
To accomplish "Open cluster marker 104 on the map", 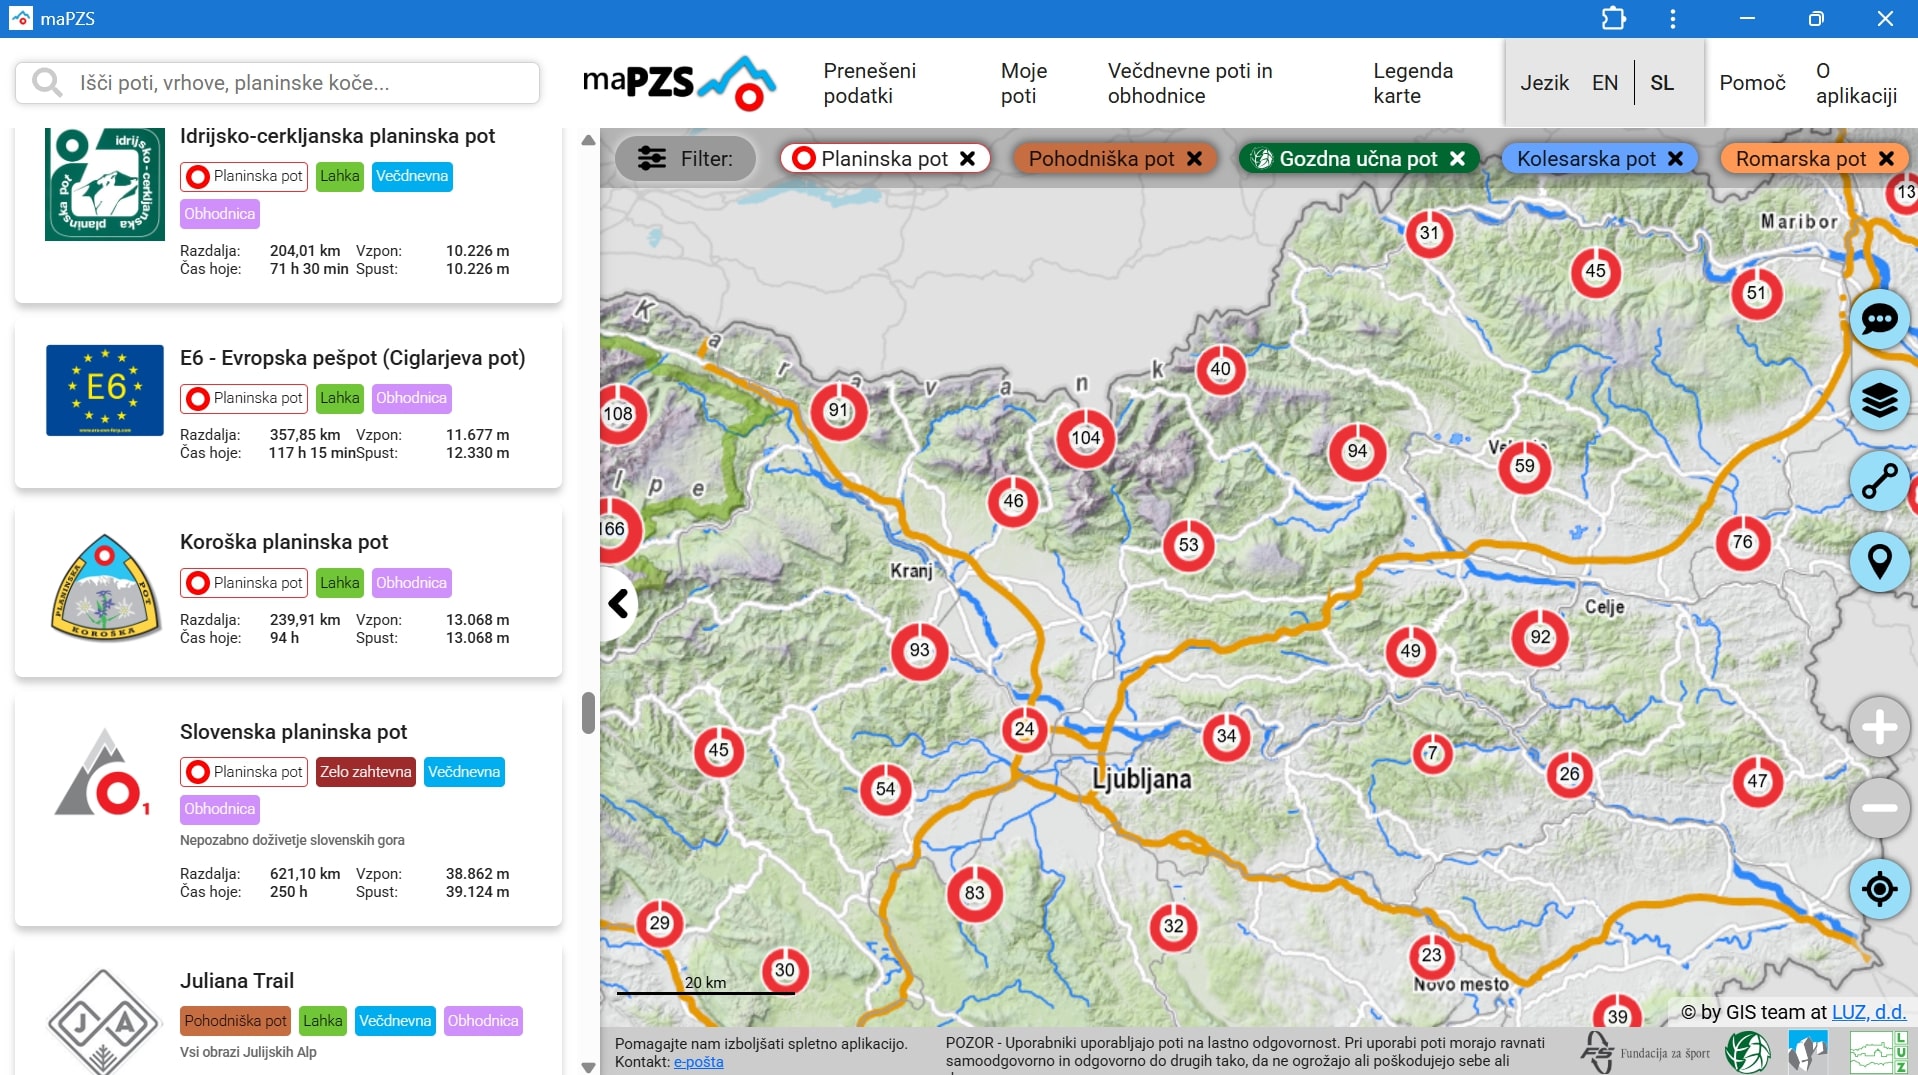I will coord(1085,438).
